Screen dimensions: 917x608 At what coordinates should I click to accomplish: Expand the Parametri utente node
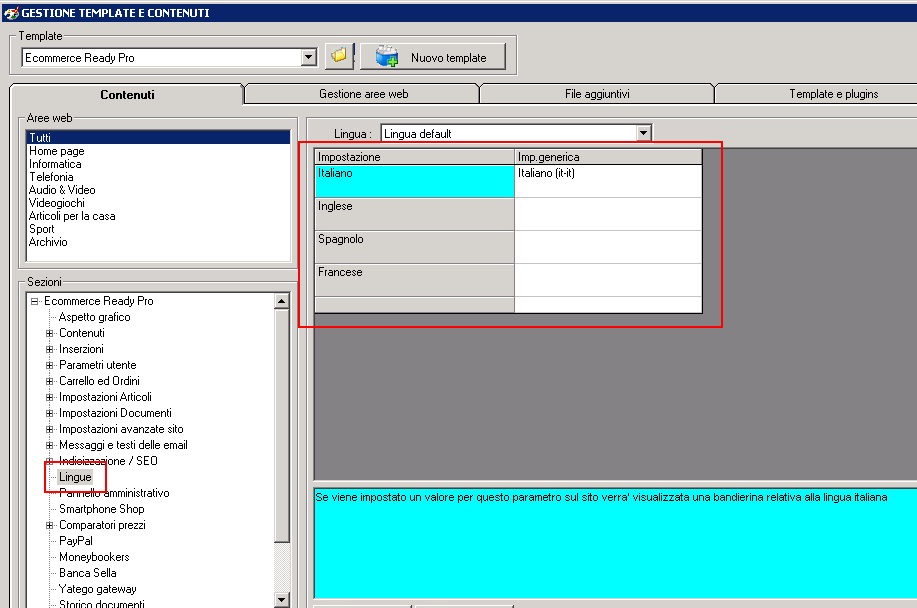coord(50,365)
